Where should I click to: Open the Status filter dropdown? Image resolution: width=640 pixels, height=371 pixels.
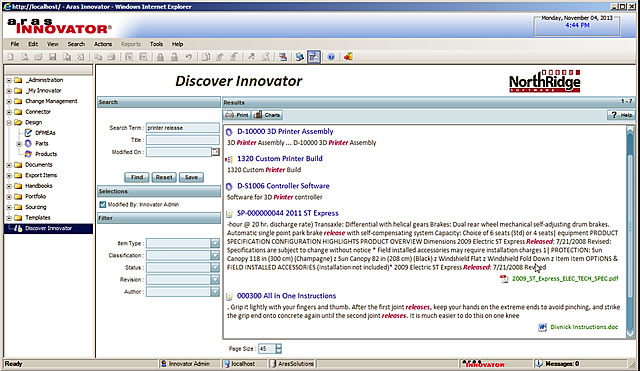215,267
